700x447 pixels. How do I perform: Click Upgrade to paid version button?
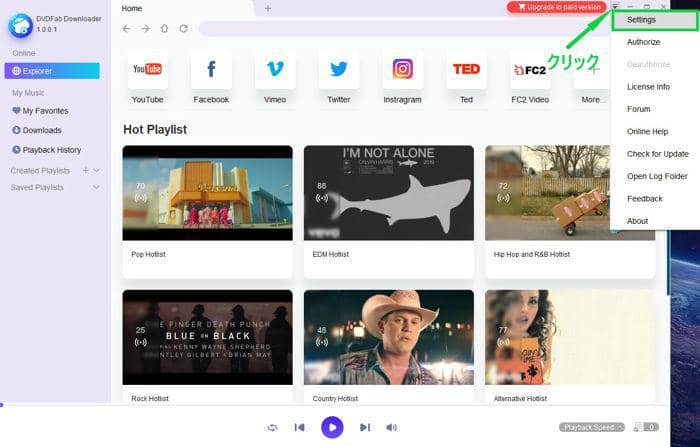pos(557,7)
